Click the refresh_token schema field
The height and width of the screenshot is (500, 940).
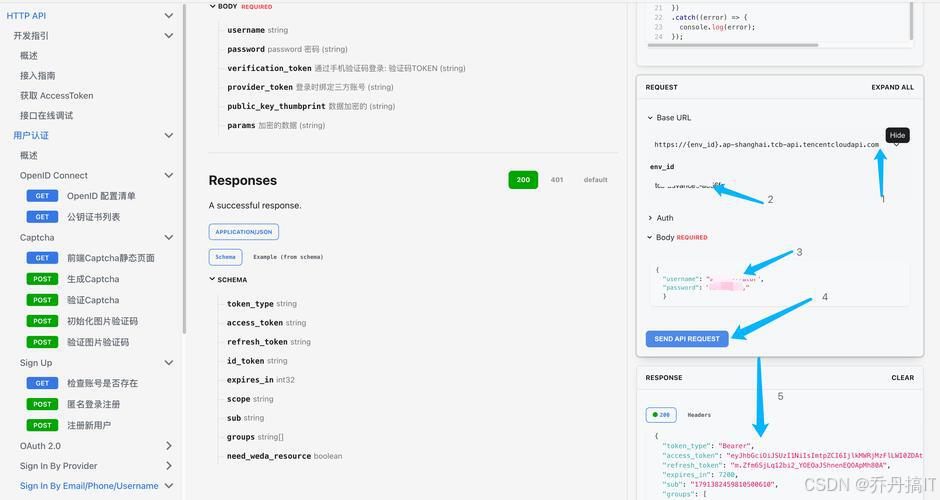coord(257,342)
